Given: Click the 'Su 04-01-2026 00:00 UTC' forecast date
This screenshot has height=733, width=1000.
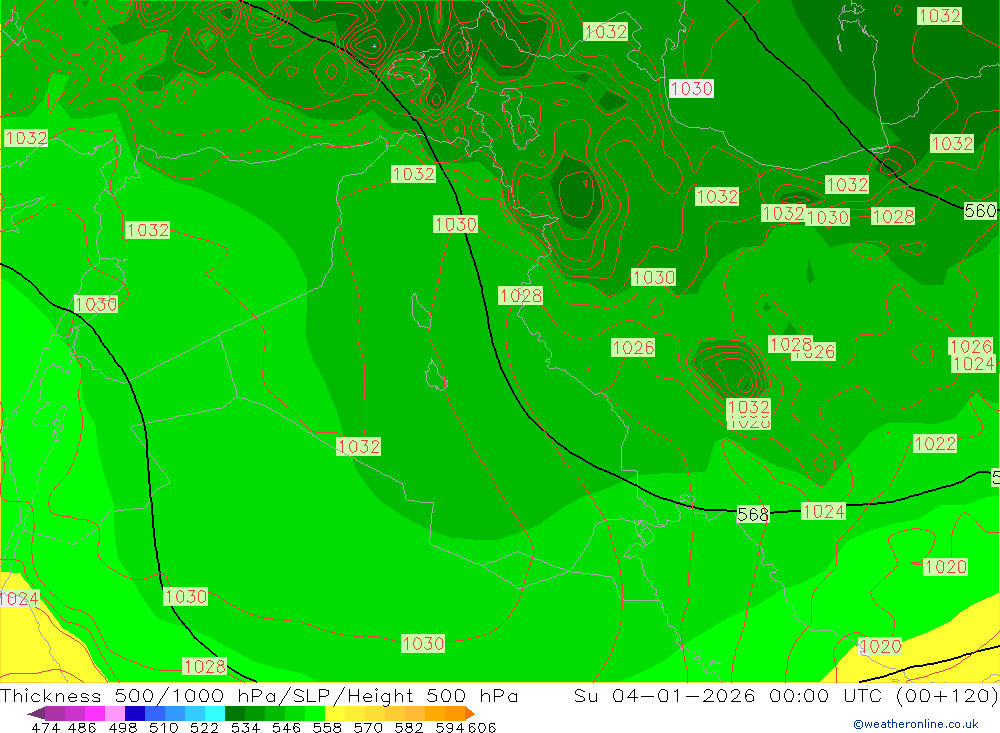Looking at the screenshot, I should pyautogui.click(x=728, y=695).
